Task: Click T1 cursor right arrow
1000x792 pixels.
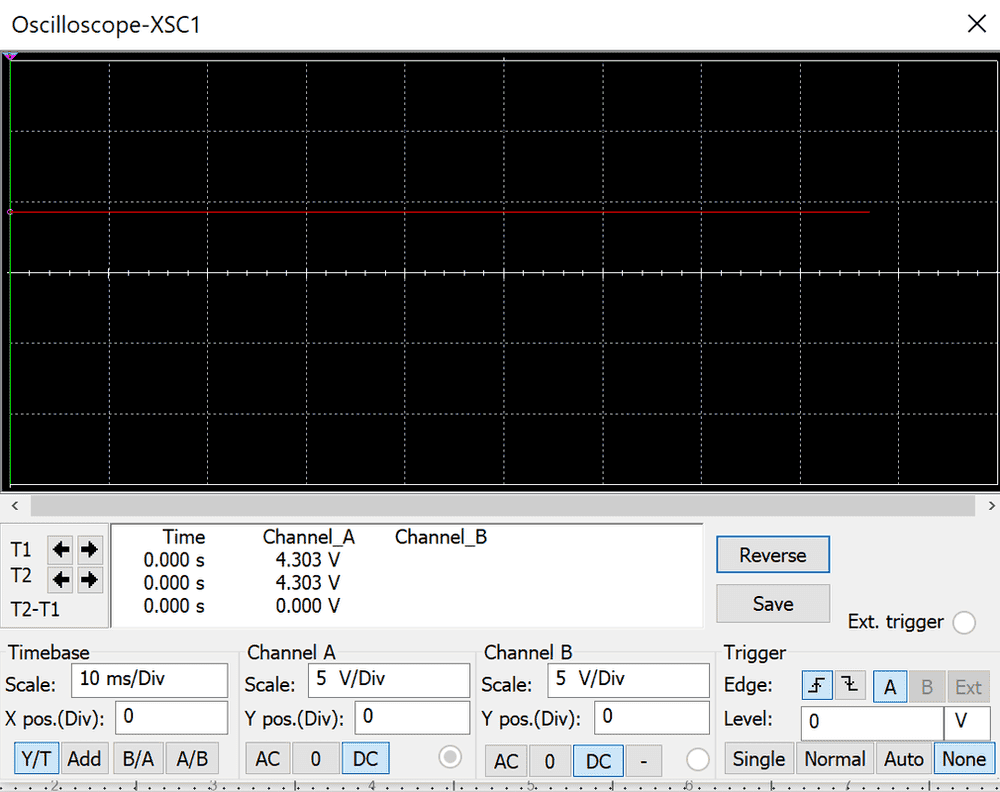Action: [x=89, y=549]
